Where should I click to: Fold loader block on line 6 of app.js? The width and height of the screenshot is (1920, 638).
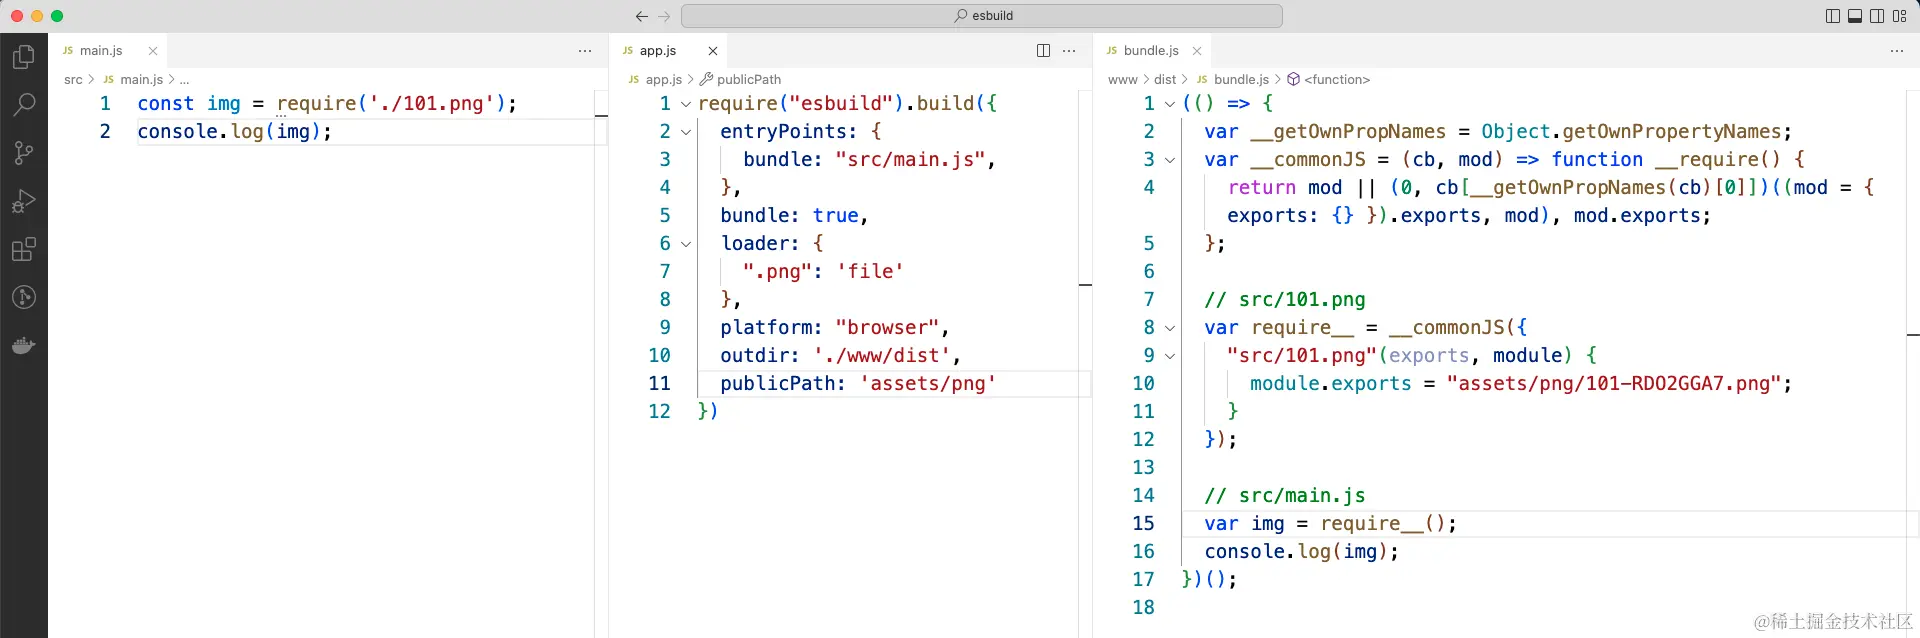(x=686, y=244)
